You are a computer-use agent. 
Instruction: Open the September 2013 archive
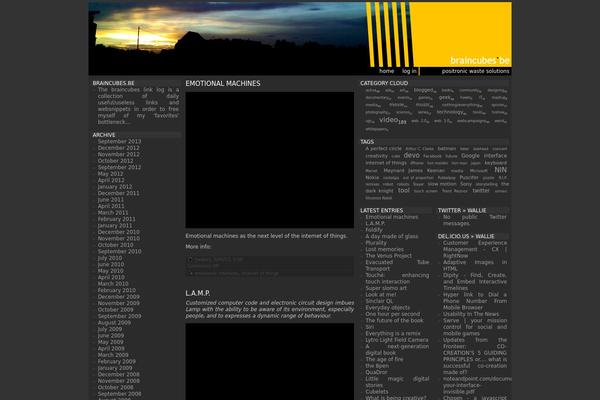pos(119,142)
